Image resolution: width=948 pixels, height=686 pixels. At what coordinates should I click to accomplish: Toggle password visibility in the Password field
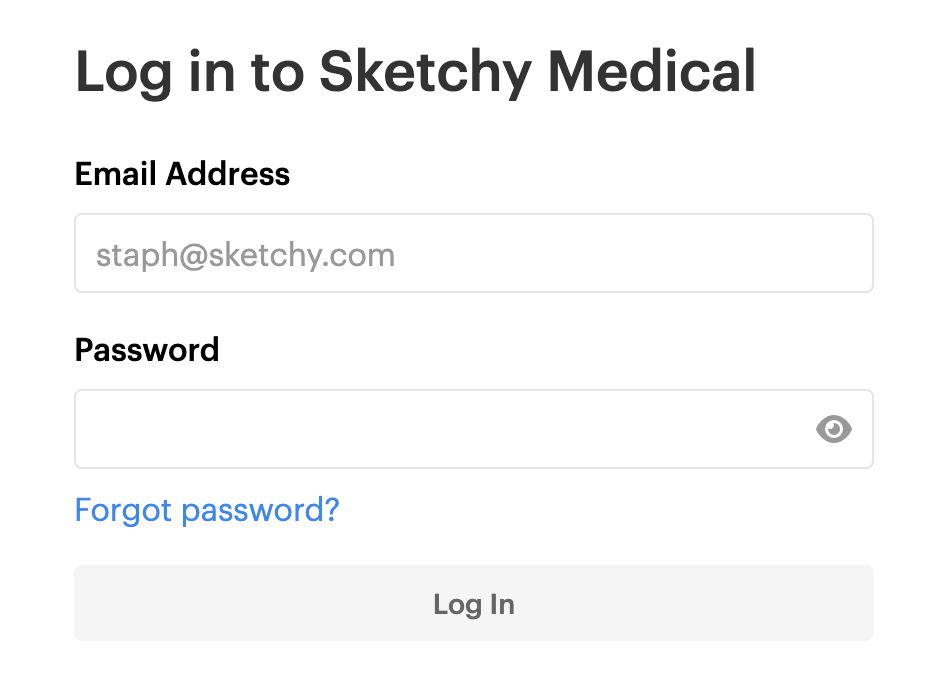[834, 429]
